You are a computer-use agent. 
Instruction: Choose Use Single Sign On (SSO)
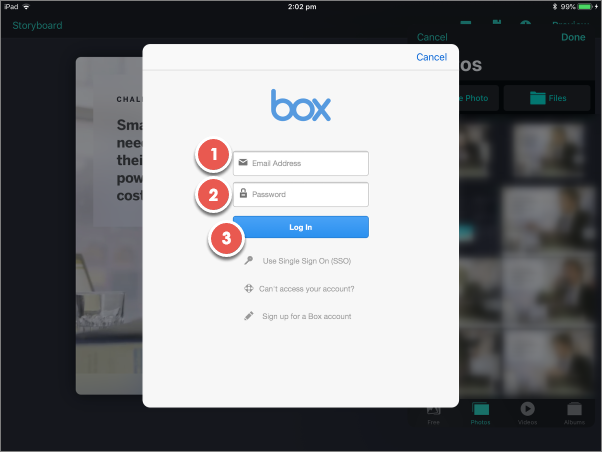pos(307,261)
